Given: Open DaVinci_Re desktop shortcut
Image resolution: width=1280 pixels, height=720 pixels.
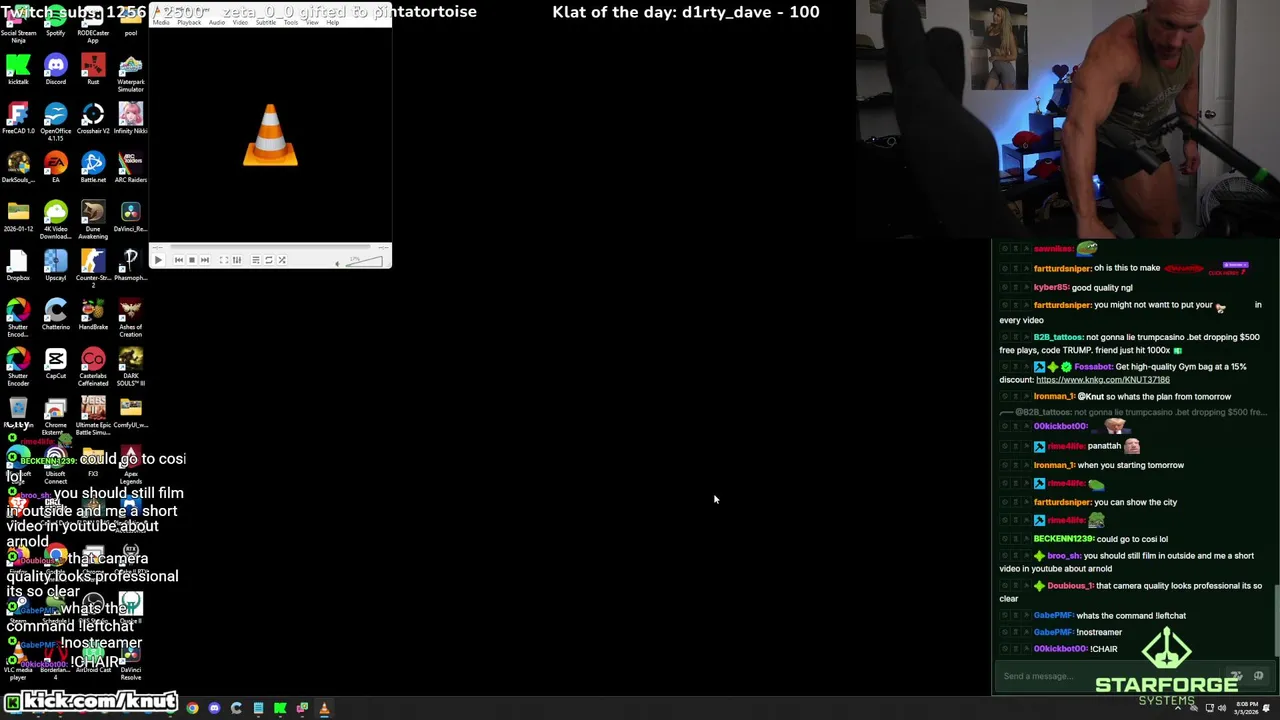Looking at the screenshot, I should [x=130, y=216].
